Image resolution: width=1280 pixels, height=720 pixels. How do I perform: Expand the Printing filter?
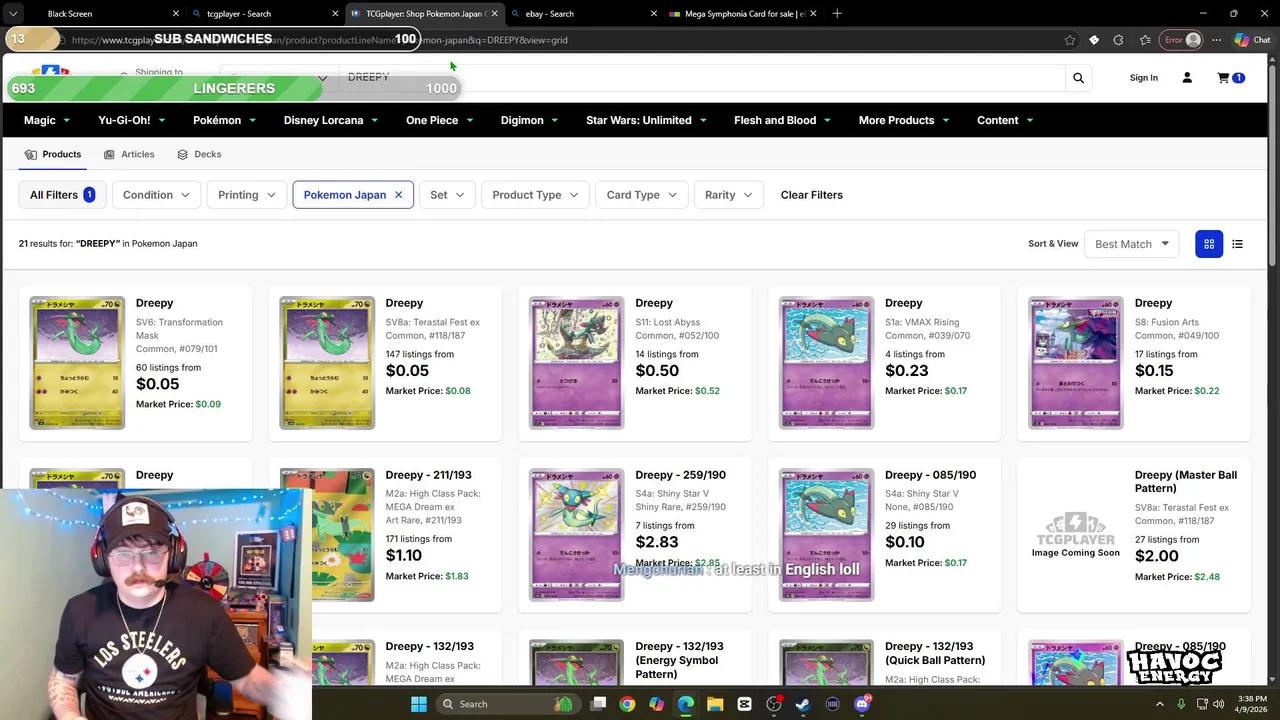click(247, 195)
